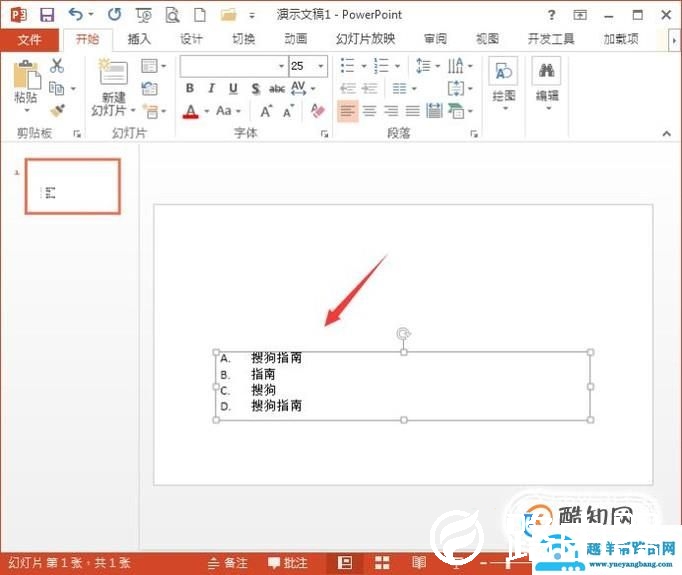Increase font size with large A icon
This screenshot has width=682, height=575.
266,111
